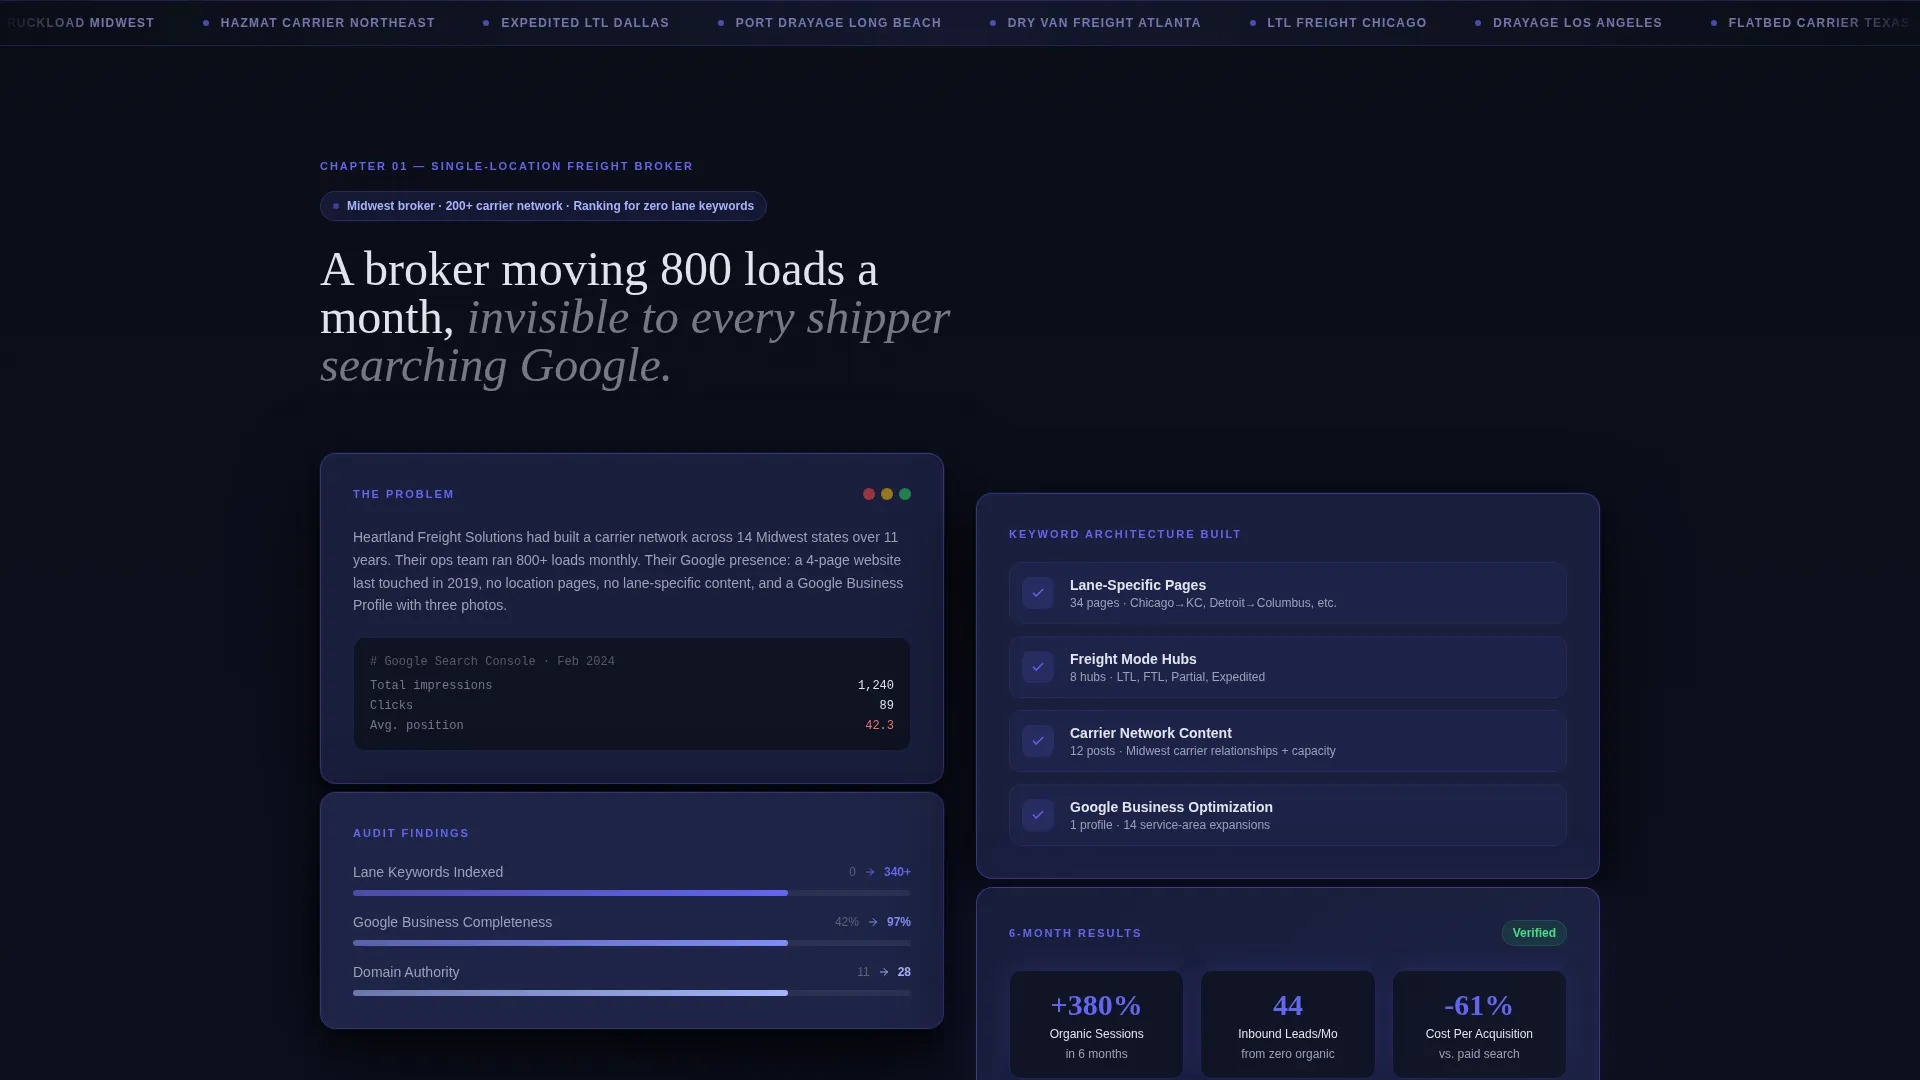
Task: Click the arrow icon in Google Business Completeness row
Action: point(873,922)
